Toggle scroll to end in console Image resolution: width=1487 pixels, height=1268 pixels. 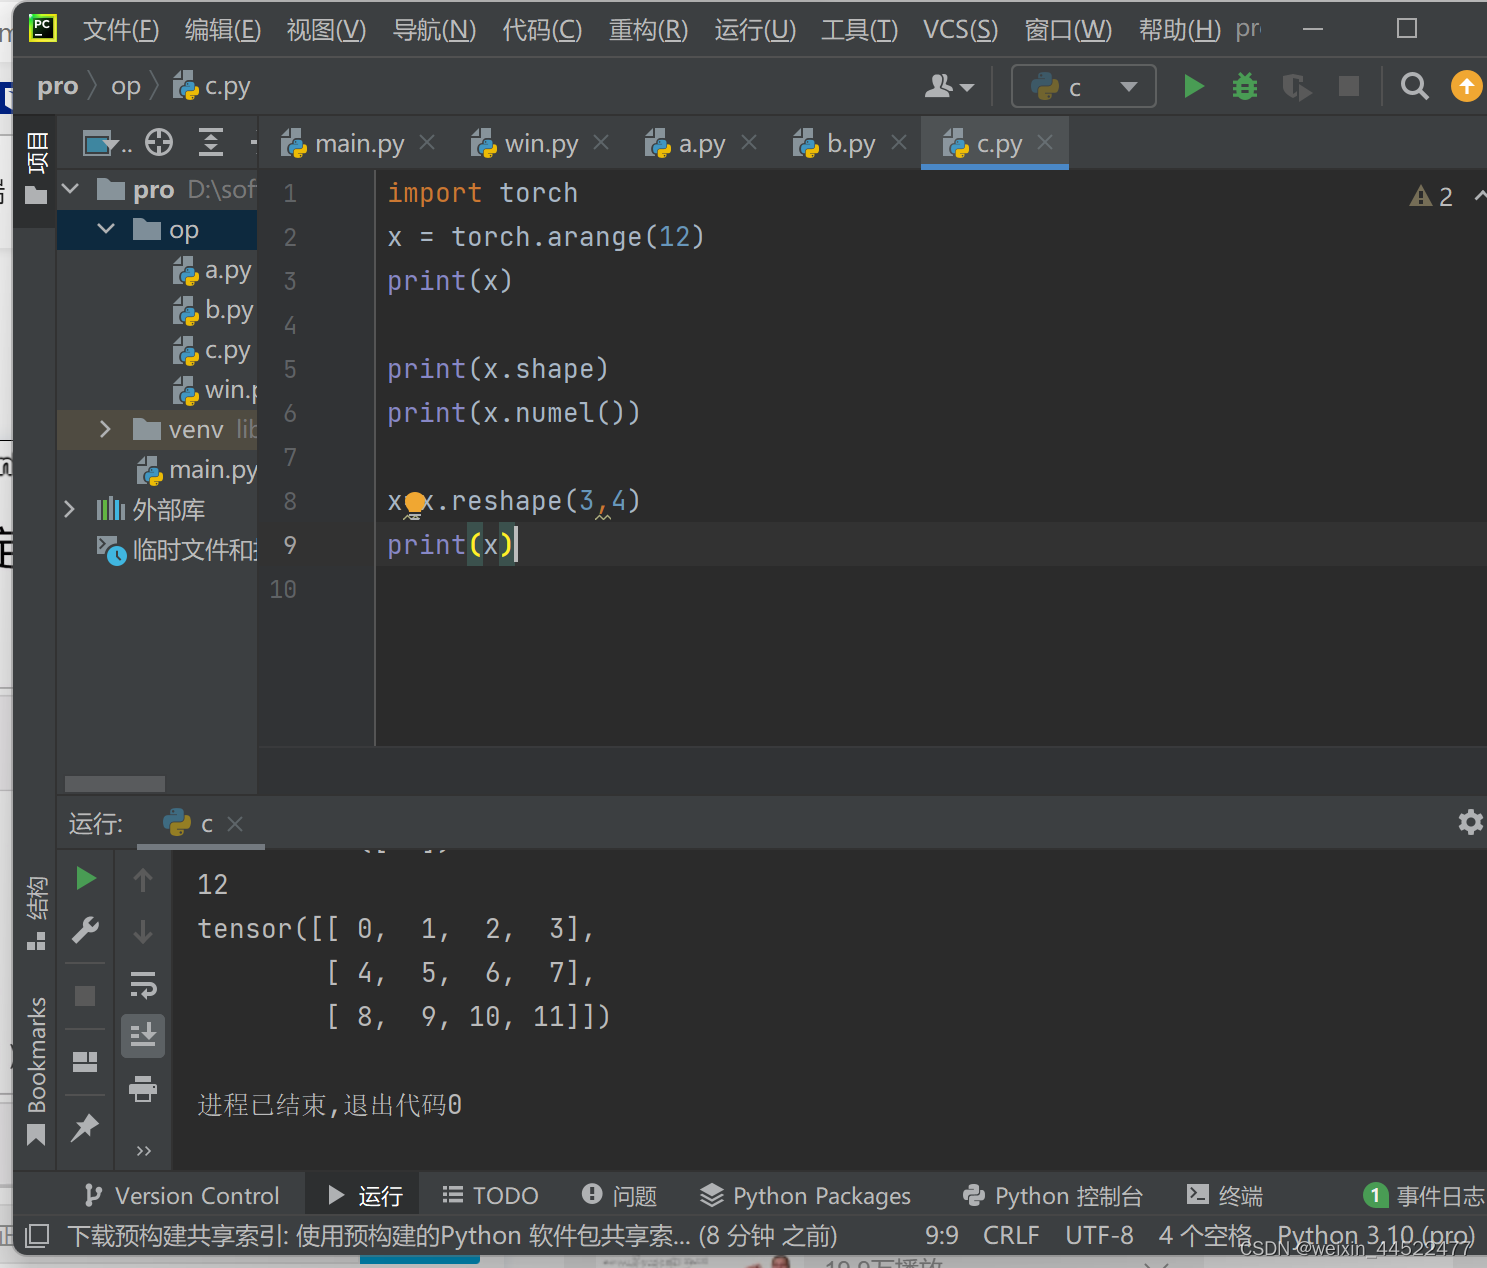143,1036
